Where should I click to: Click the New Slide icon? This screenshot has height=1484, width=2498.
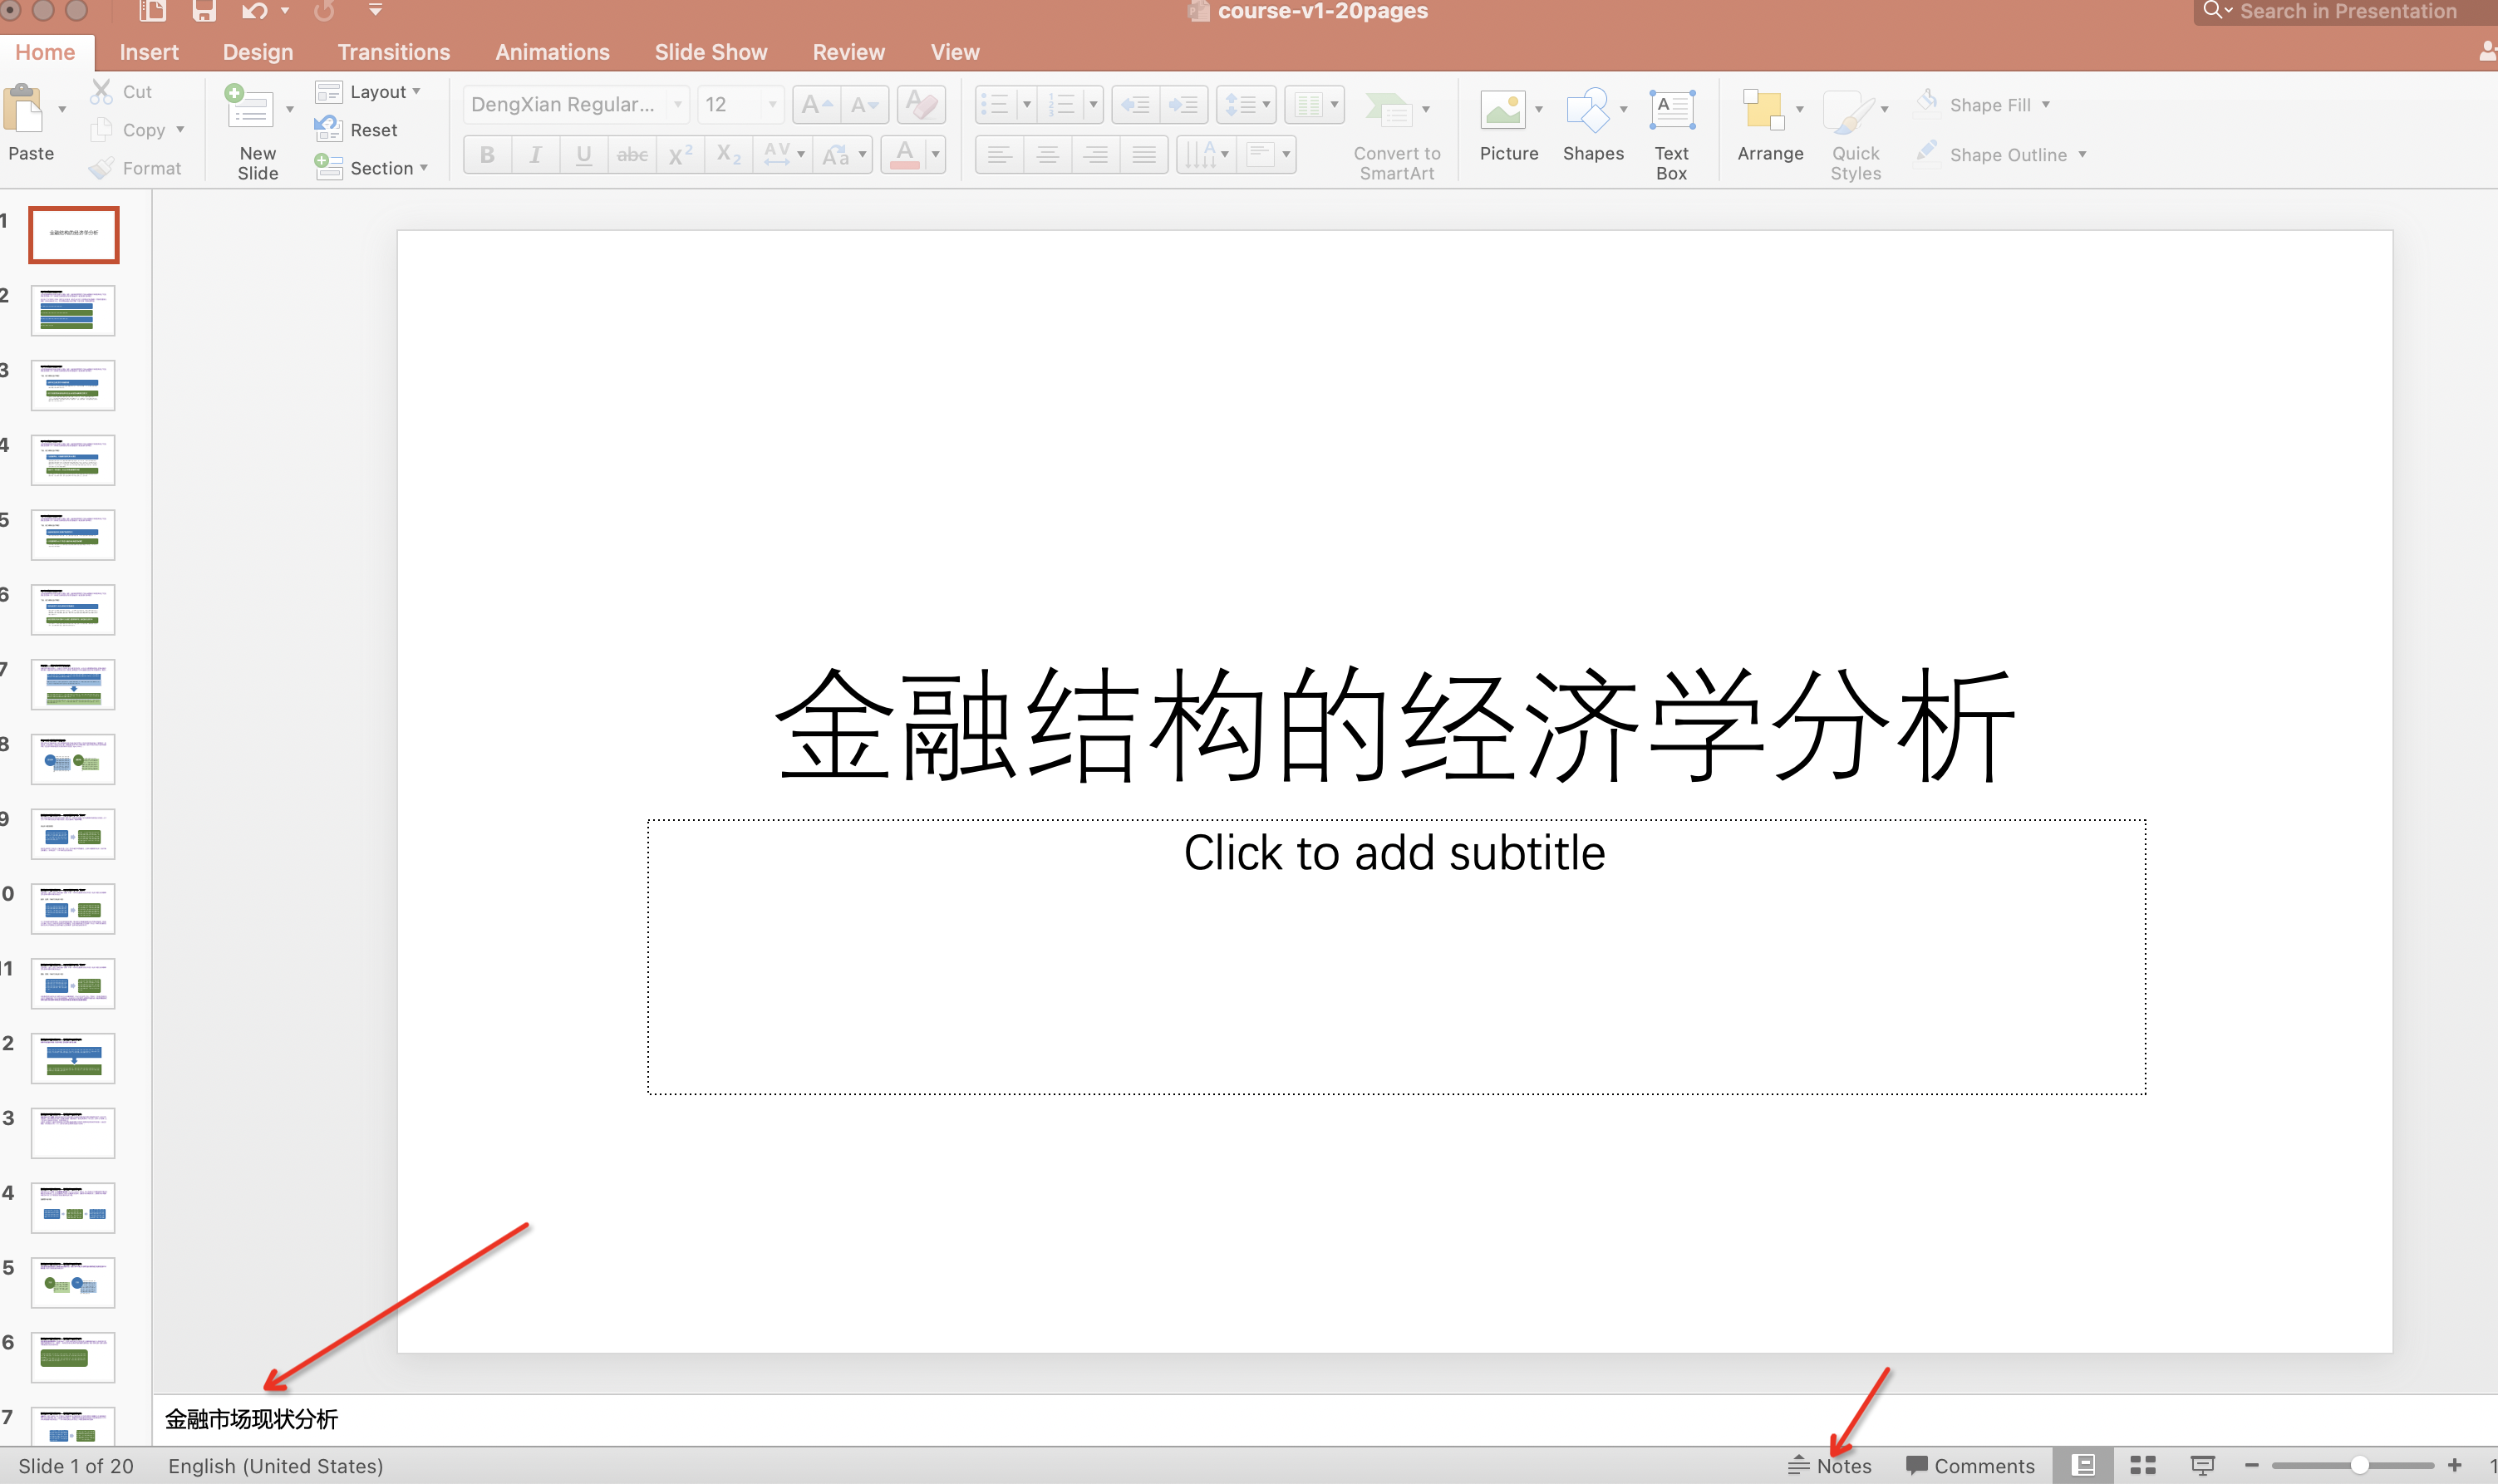[249, 110]
